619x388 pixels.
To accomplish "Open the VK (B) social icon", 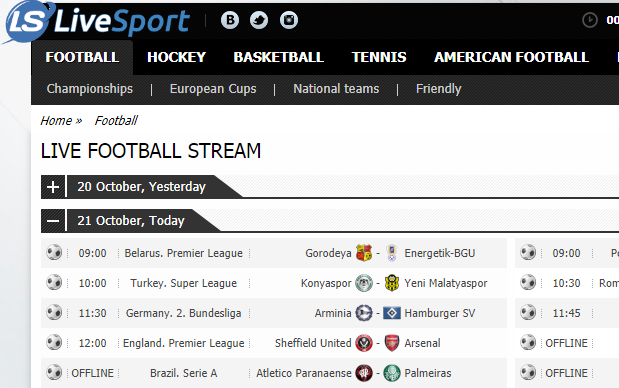I will (x=230, y=20).
